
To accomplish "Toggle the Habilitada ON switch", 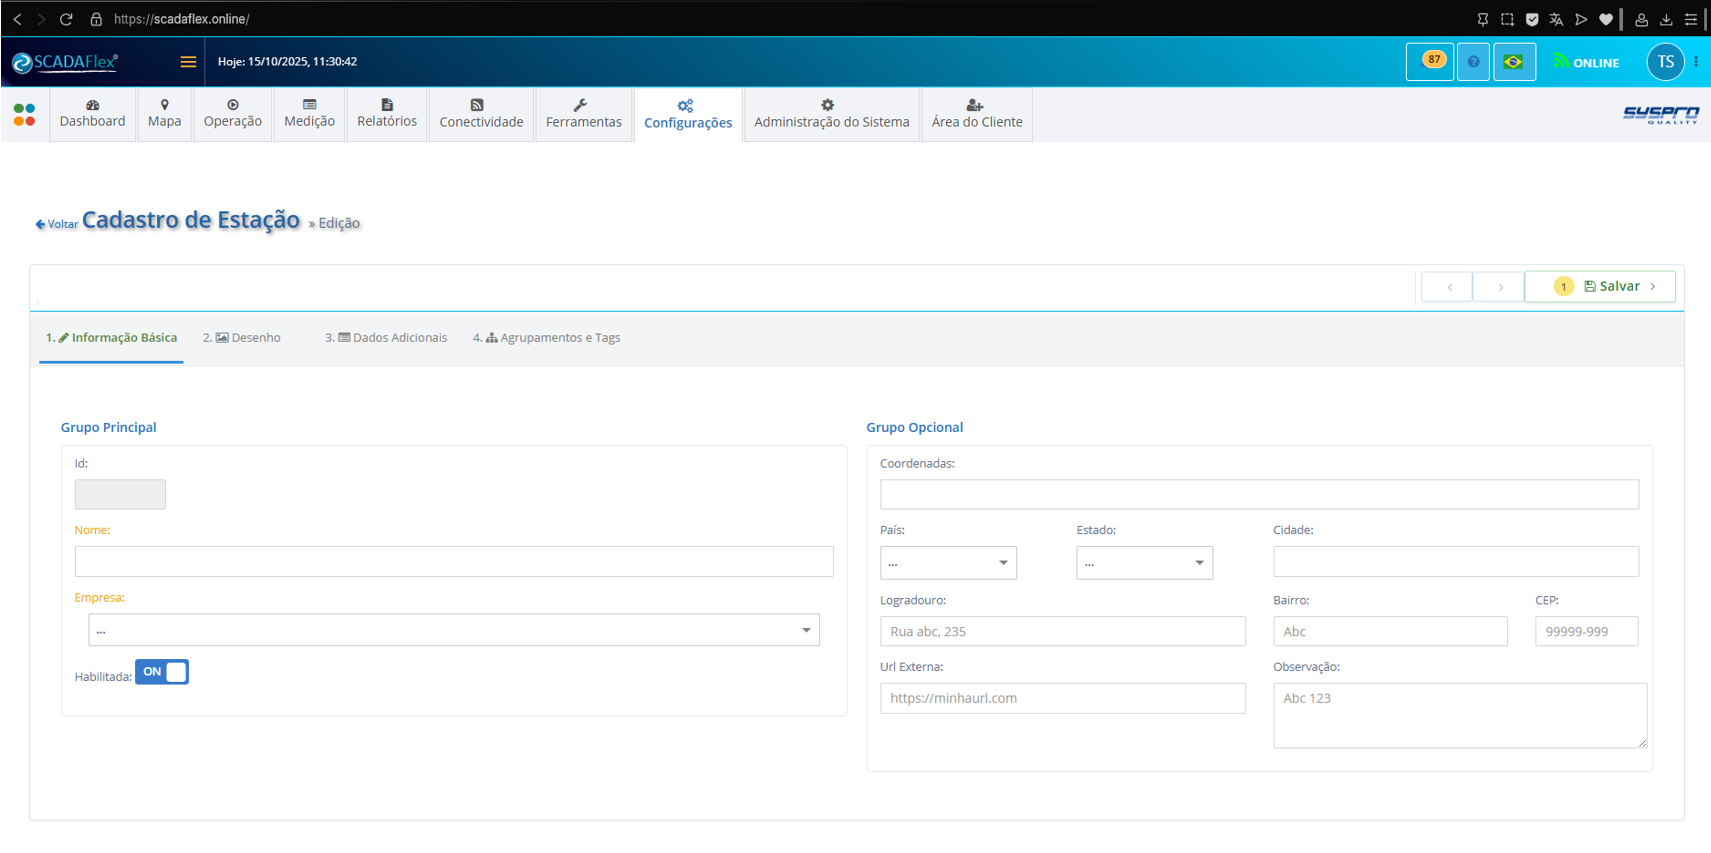I will tap(162, 672).
